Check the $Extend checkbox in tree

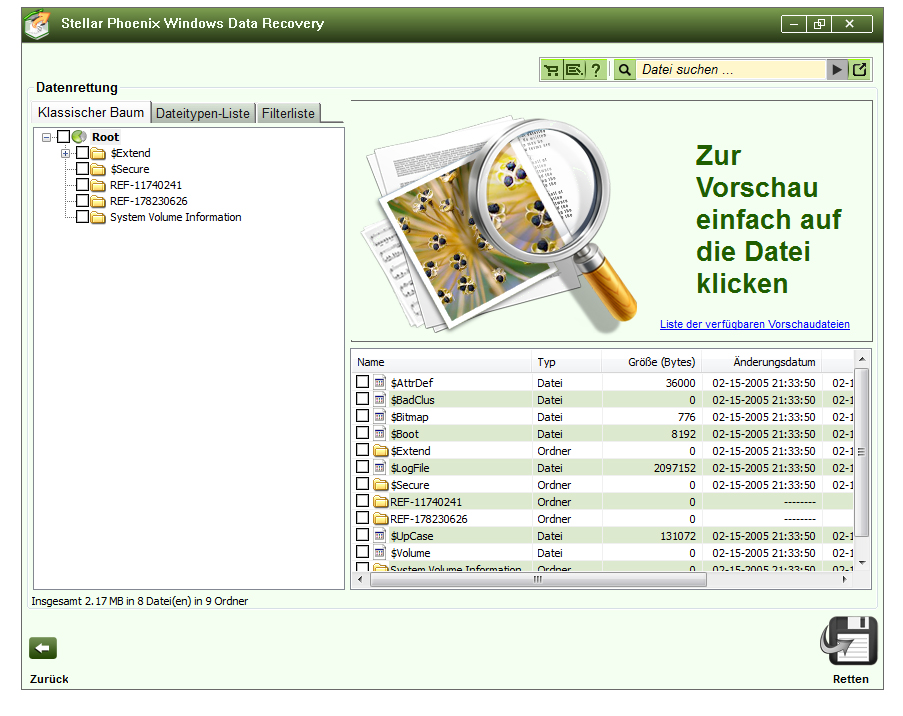tap(82, 153)
